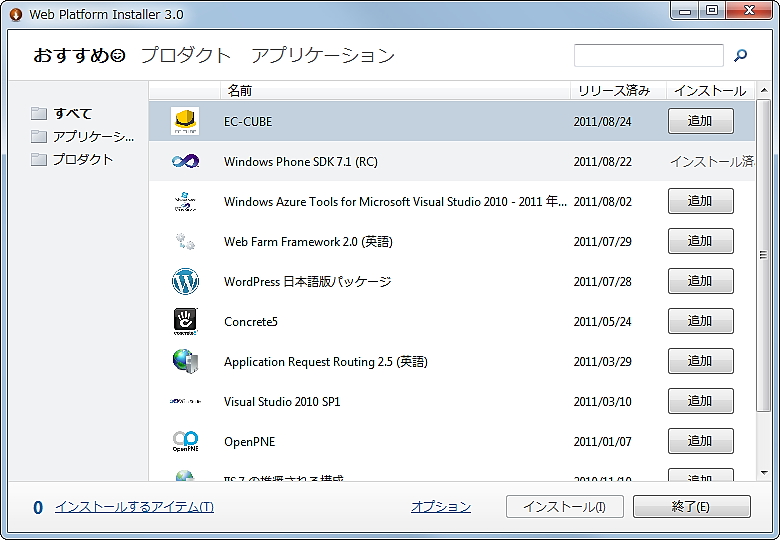The height and width of the screenshot is (540, 780).
Task: Click the EC-CUBE product icon
Action: 185,121
